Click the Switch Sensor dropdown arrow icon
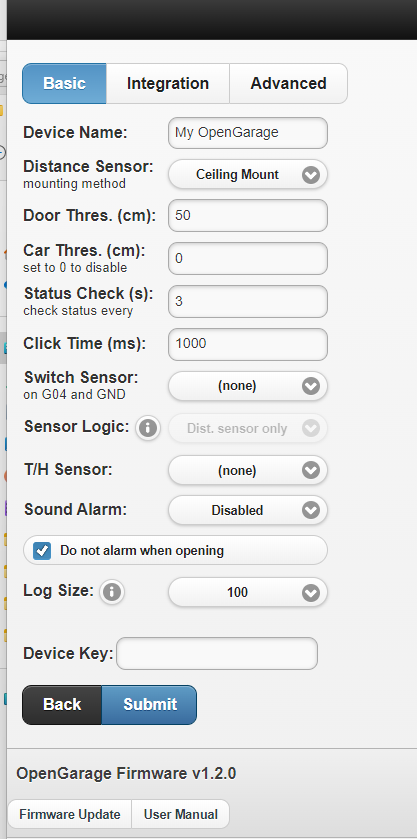The width and height of the screenshot is (417, 839). 311,386
